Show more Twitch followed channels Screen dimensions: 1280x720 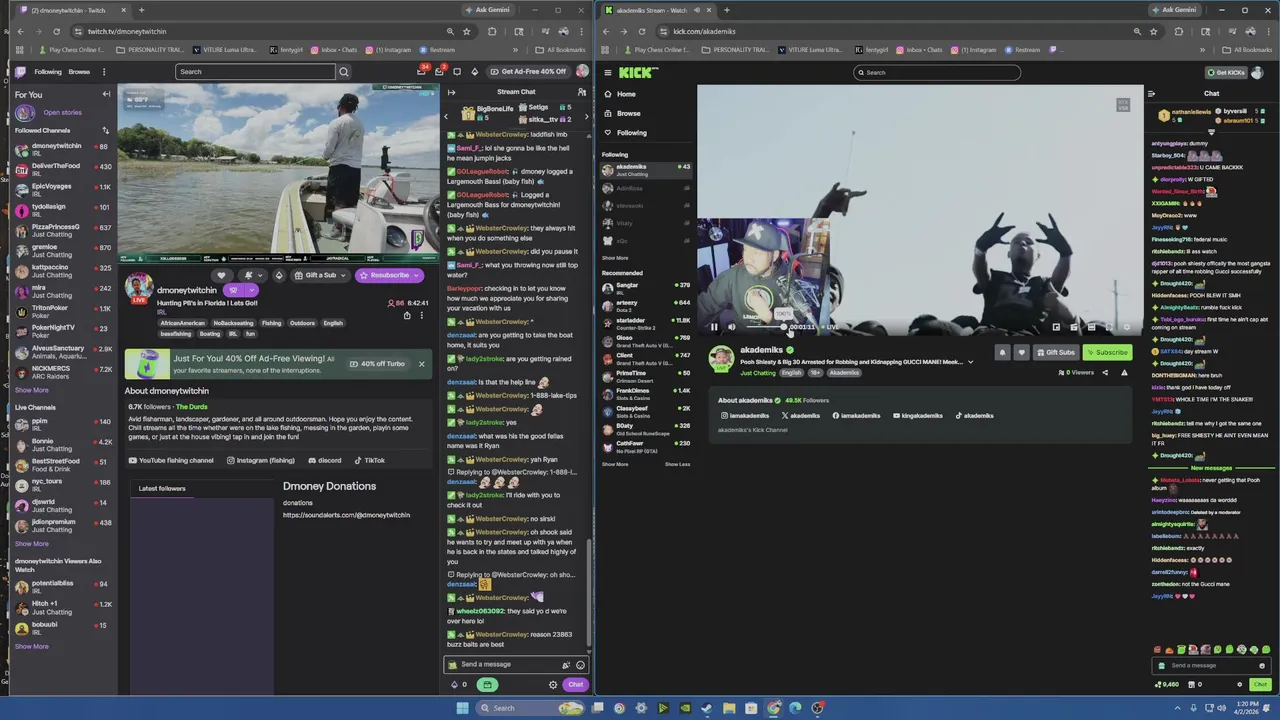[31, 390]
